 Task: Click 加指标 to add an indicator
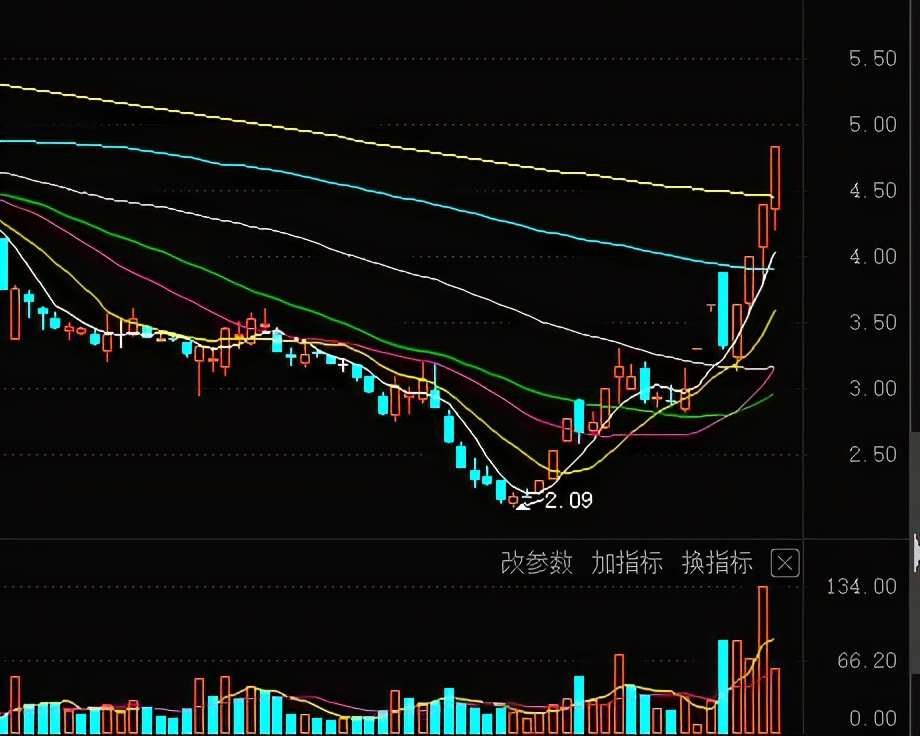[627, 563]
